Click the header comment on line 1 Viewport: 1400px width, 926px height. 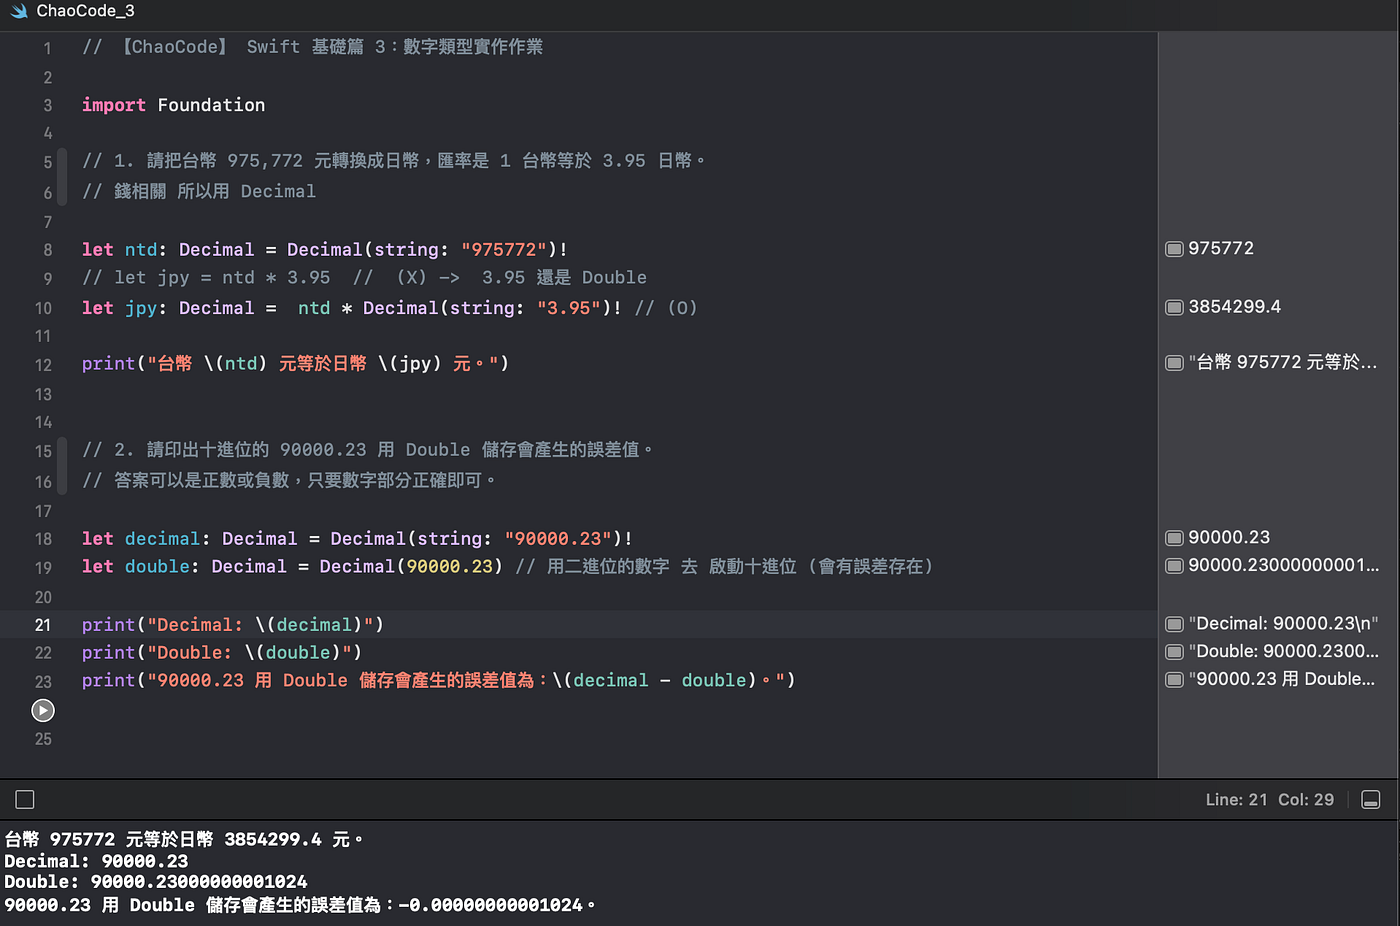point(313,47)
